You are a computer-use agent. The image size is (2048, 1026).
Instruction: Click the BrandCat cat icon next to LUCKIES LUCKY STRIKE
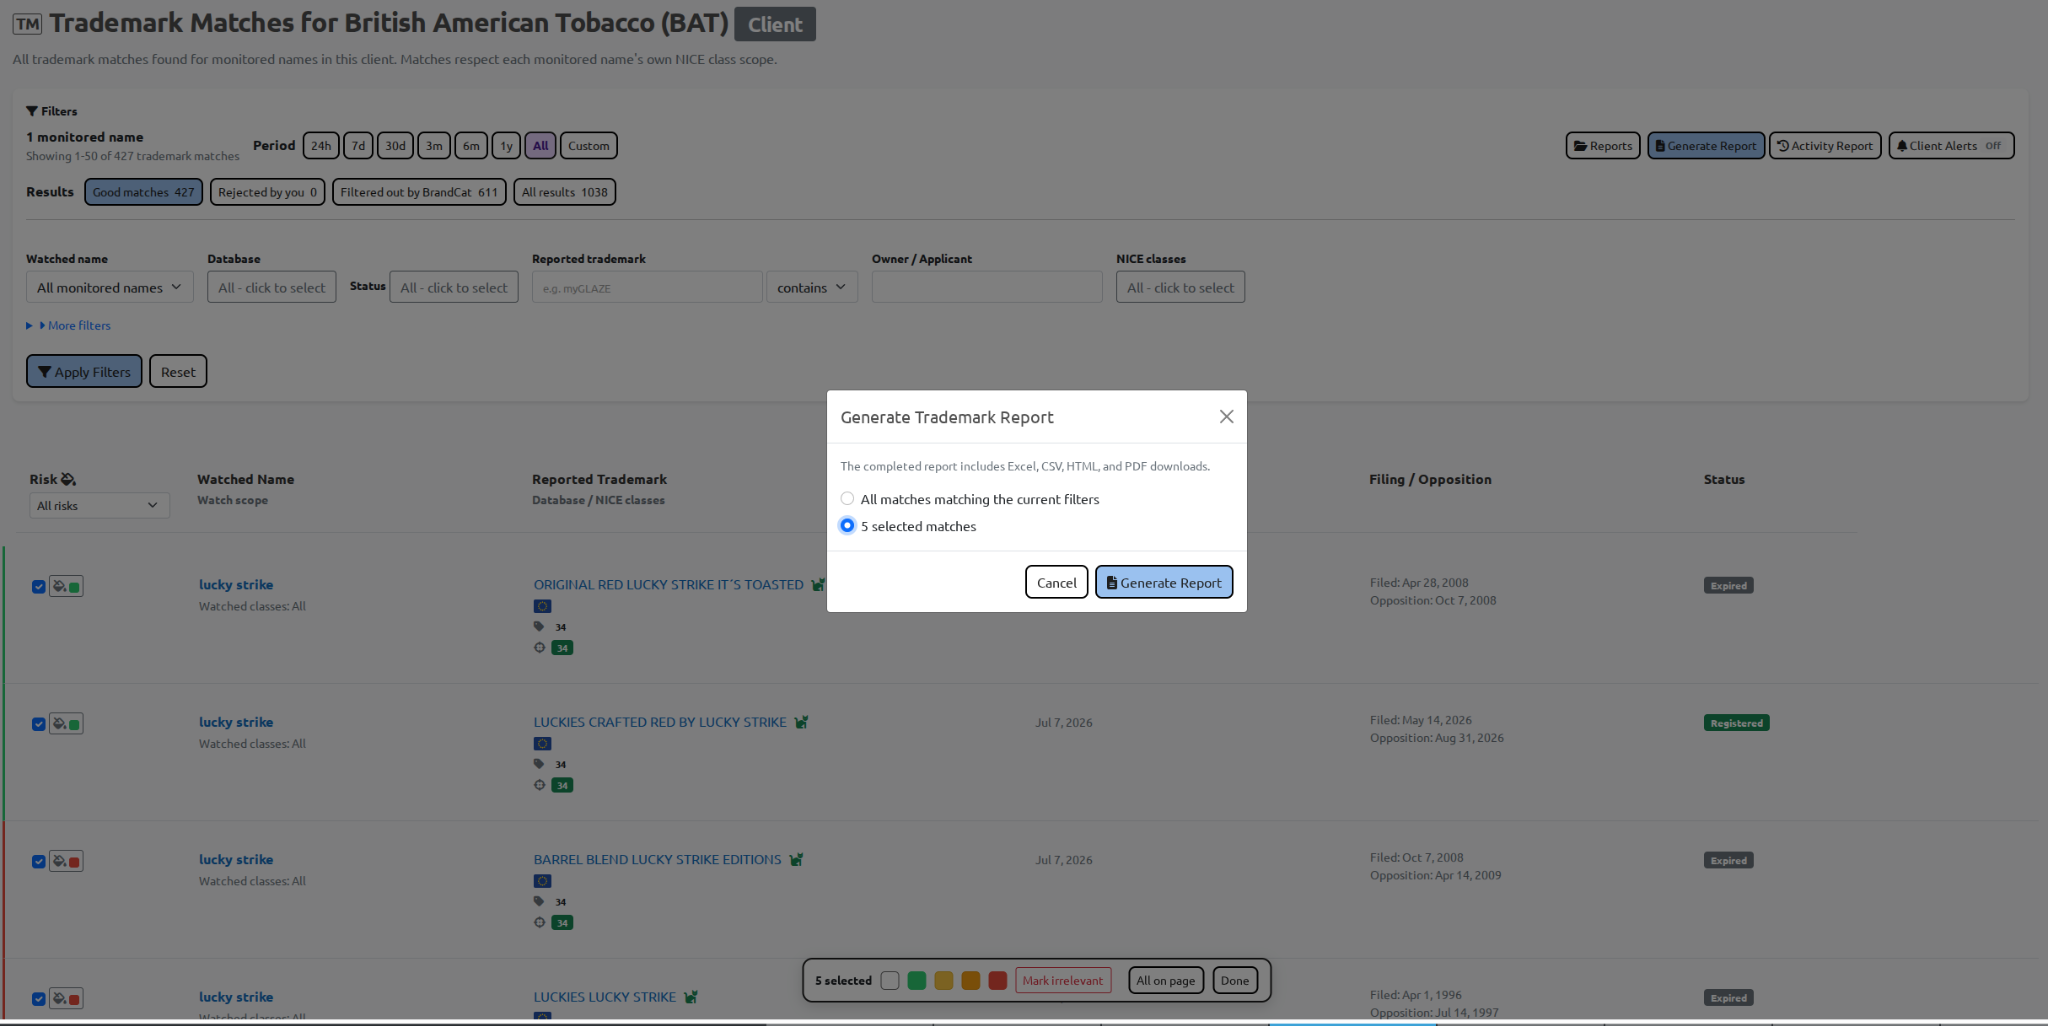point(690,997)
